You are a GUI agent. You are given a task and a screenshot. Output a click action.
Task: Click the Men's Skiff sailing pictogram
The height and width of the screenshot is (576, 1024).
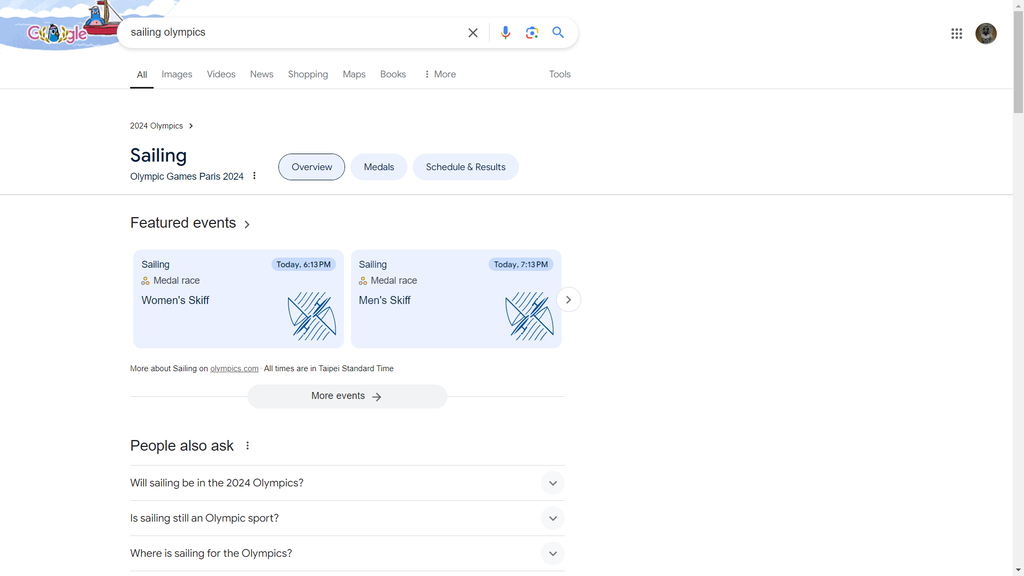[530, 316]
